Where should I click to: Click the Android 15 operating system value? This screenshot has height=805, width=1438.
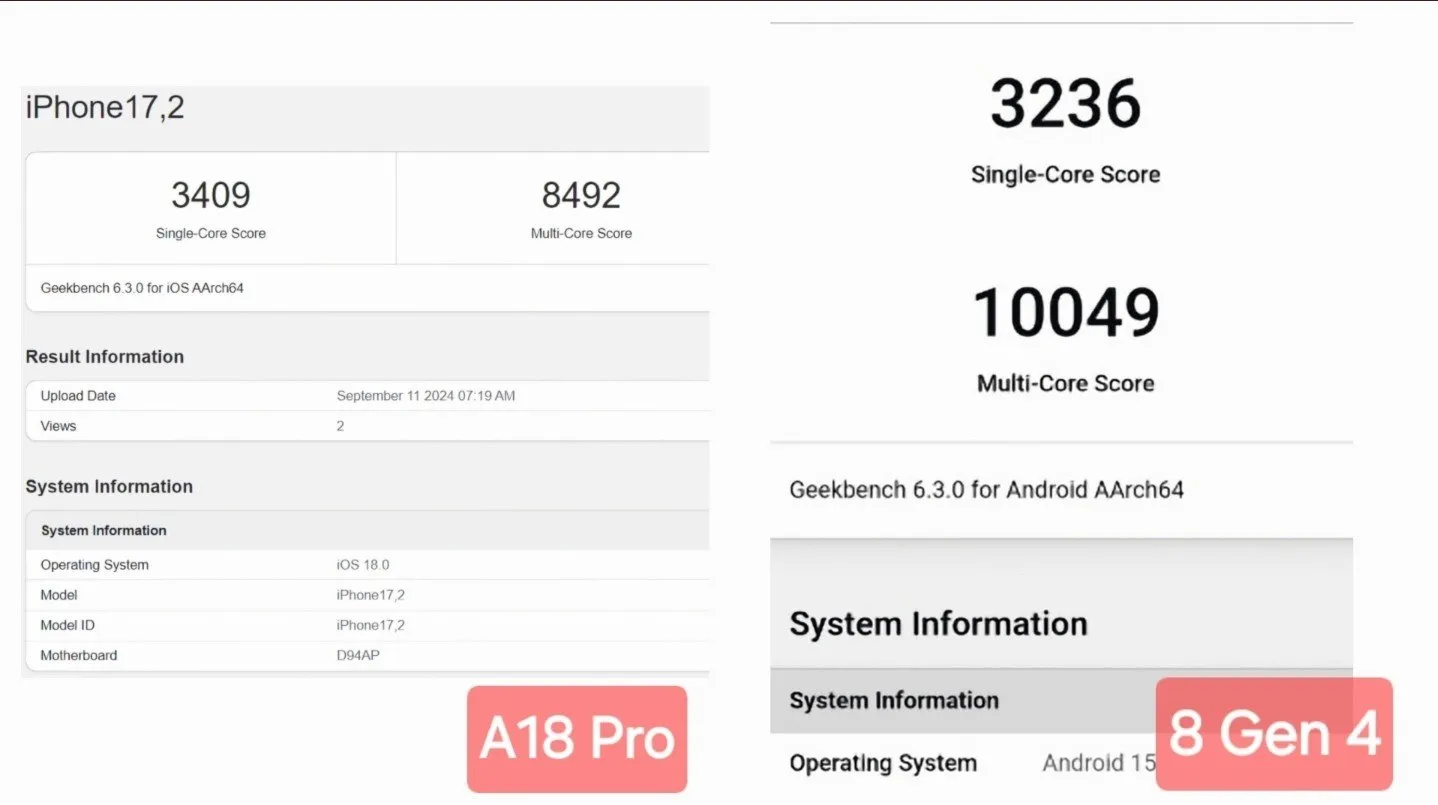[x=1100, y=763]
